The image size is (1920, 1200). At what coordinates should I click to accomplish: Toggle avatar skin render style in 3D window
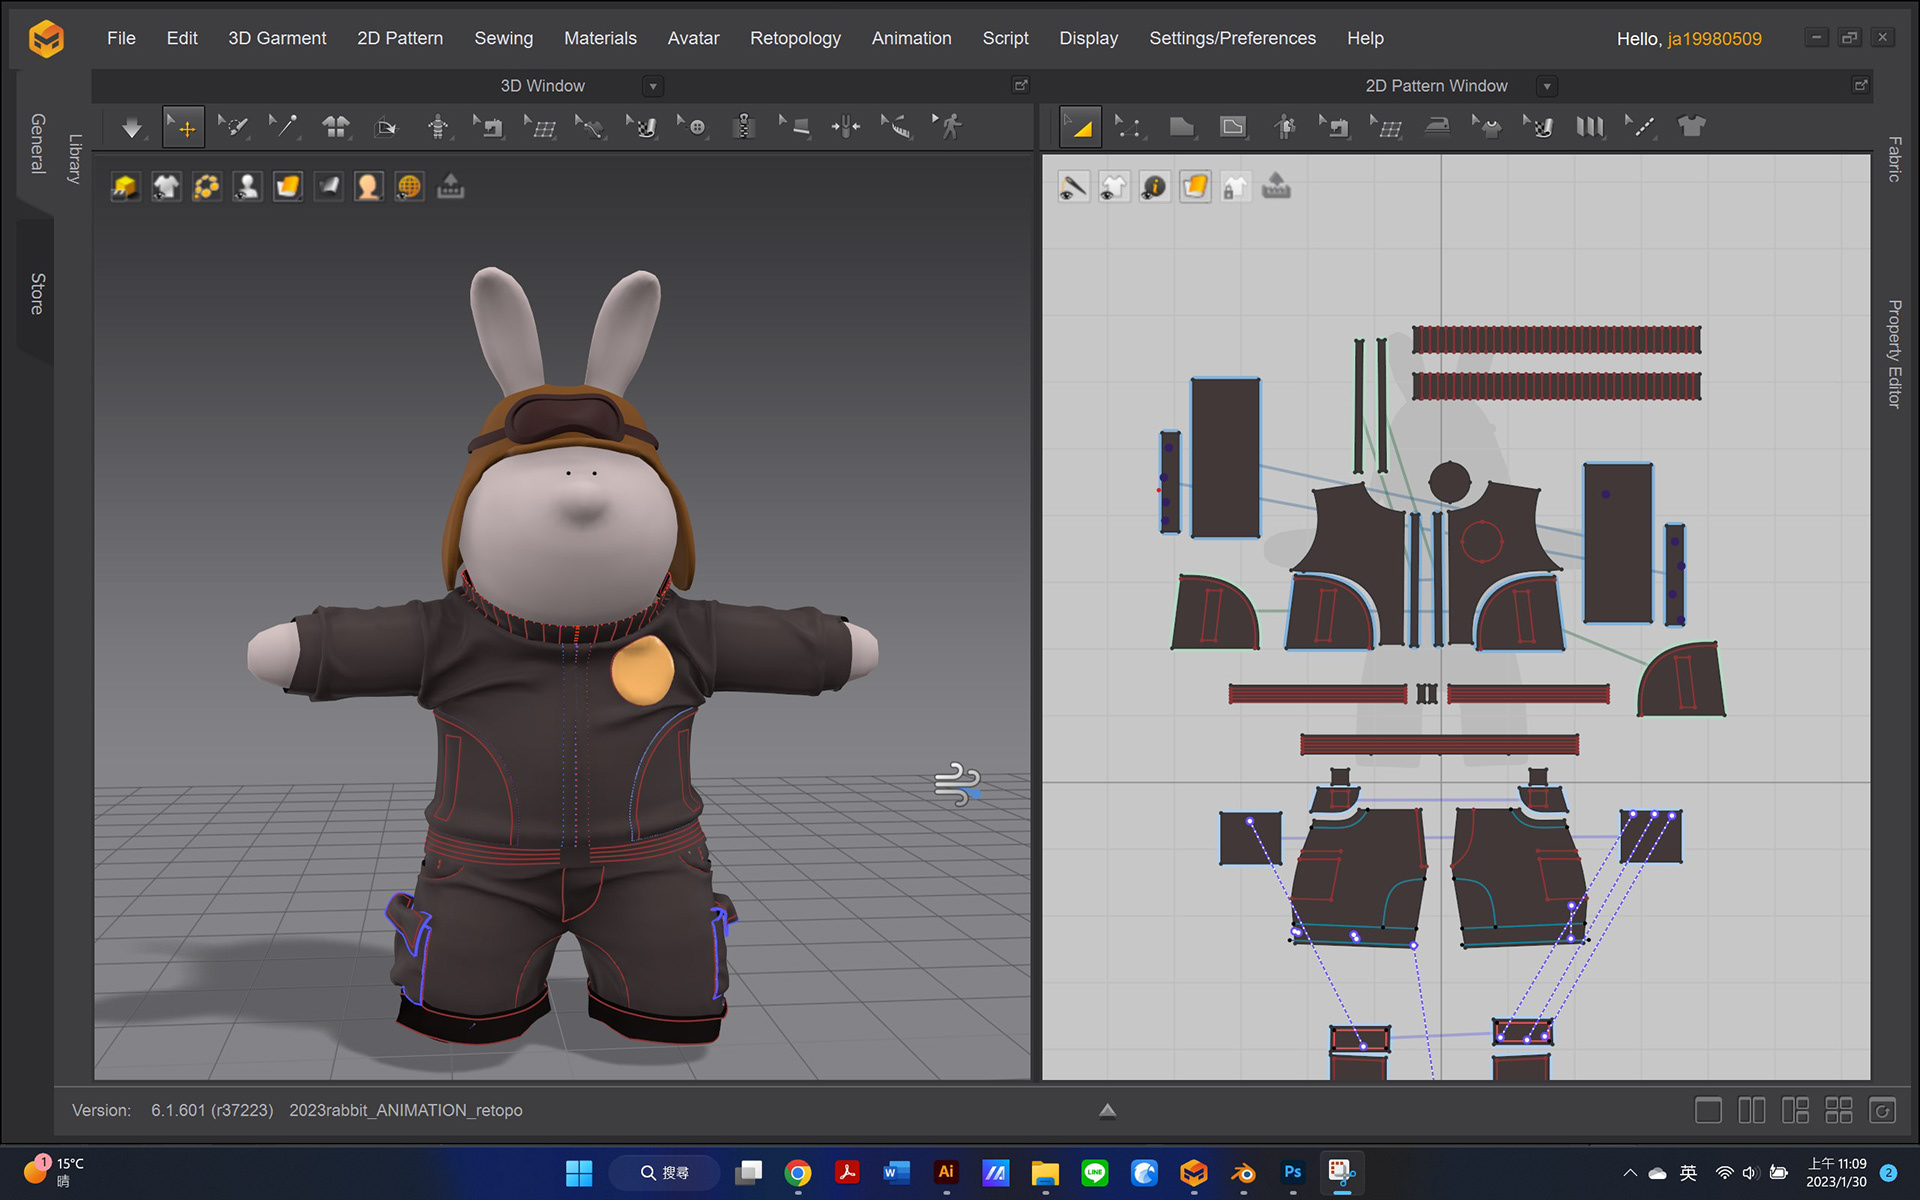tap(369, 187)
